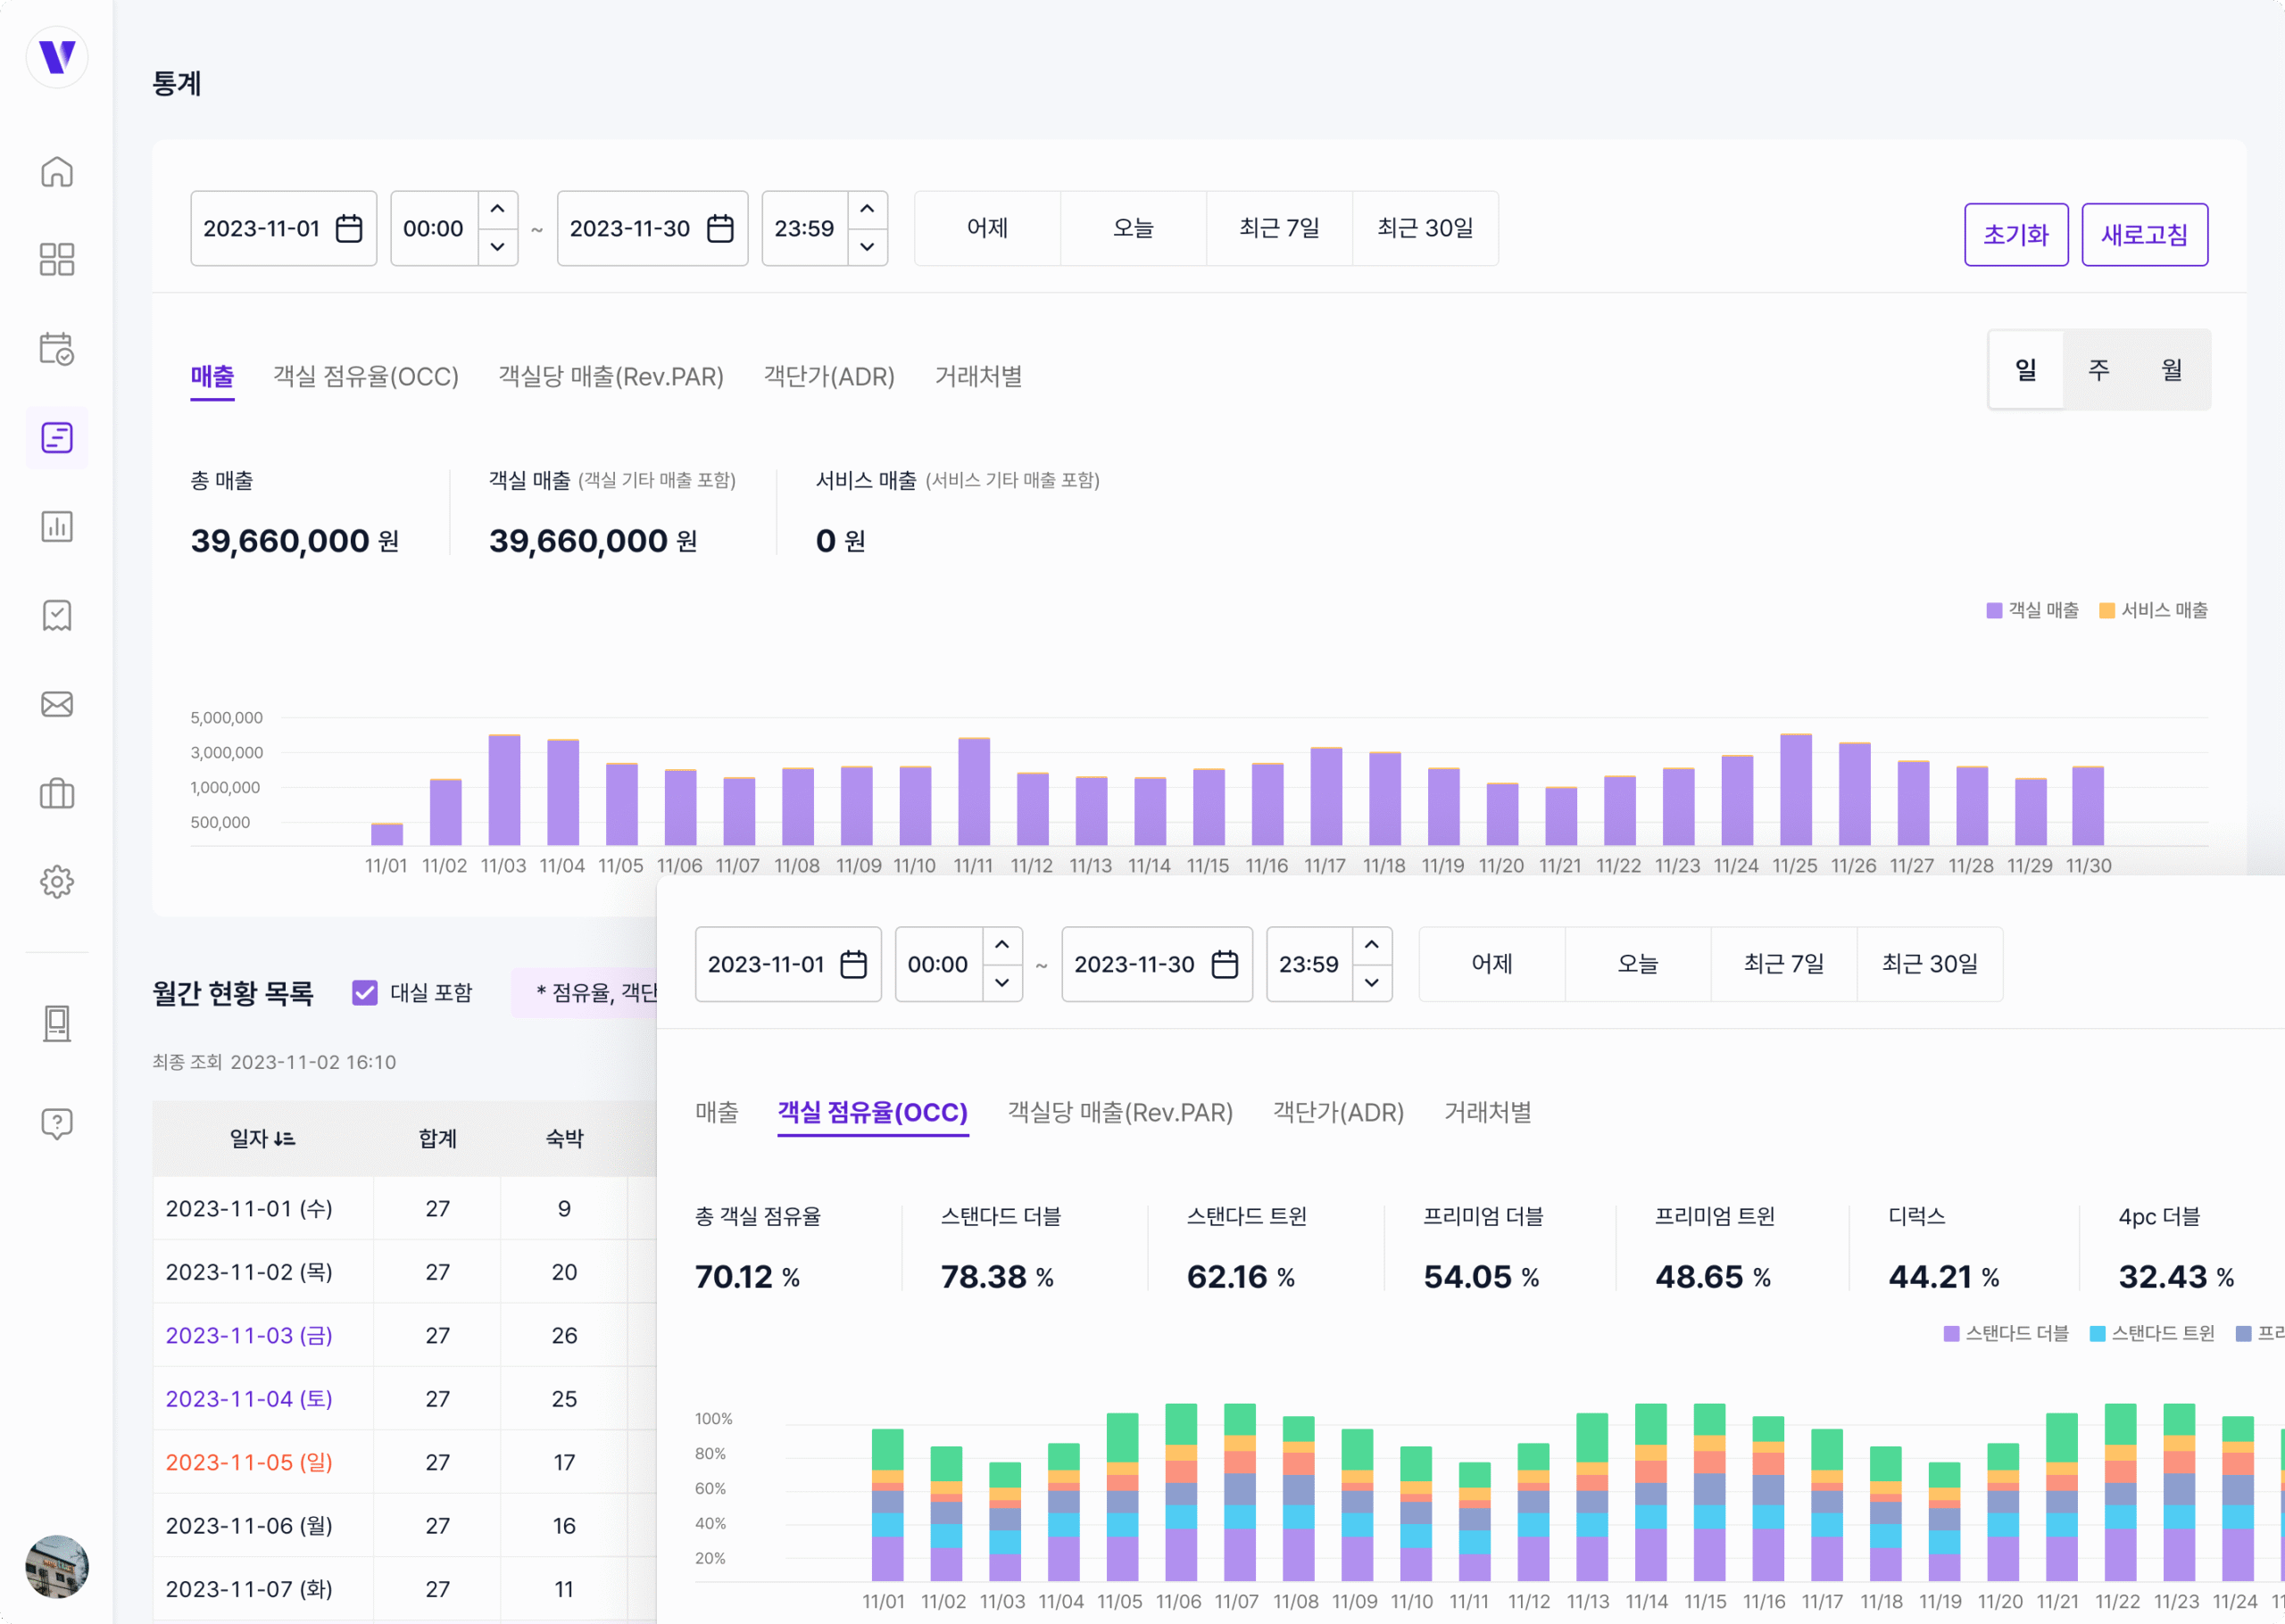This screenshot has width=2285, height=1624.
Task: Click the home icon in sidebar
Action: tap(57, 172)
